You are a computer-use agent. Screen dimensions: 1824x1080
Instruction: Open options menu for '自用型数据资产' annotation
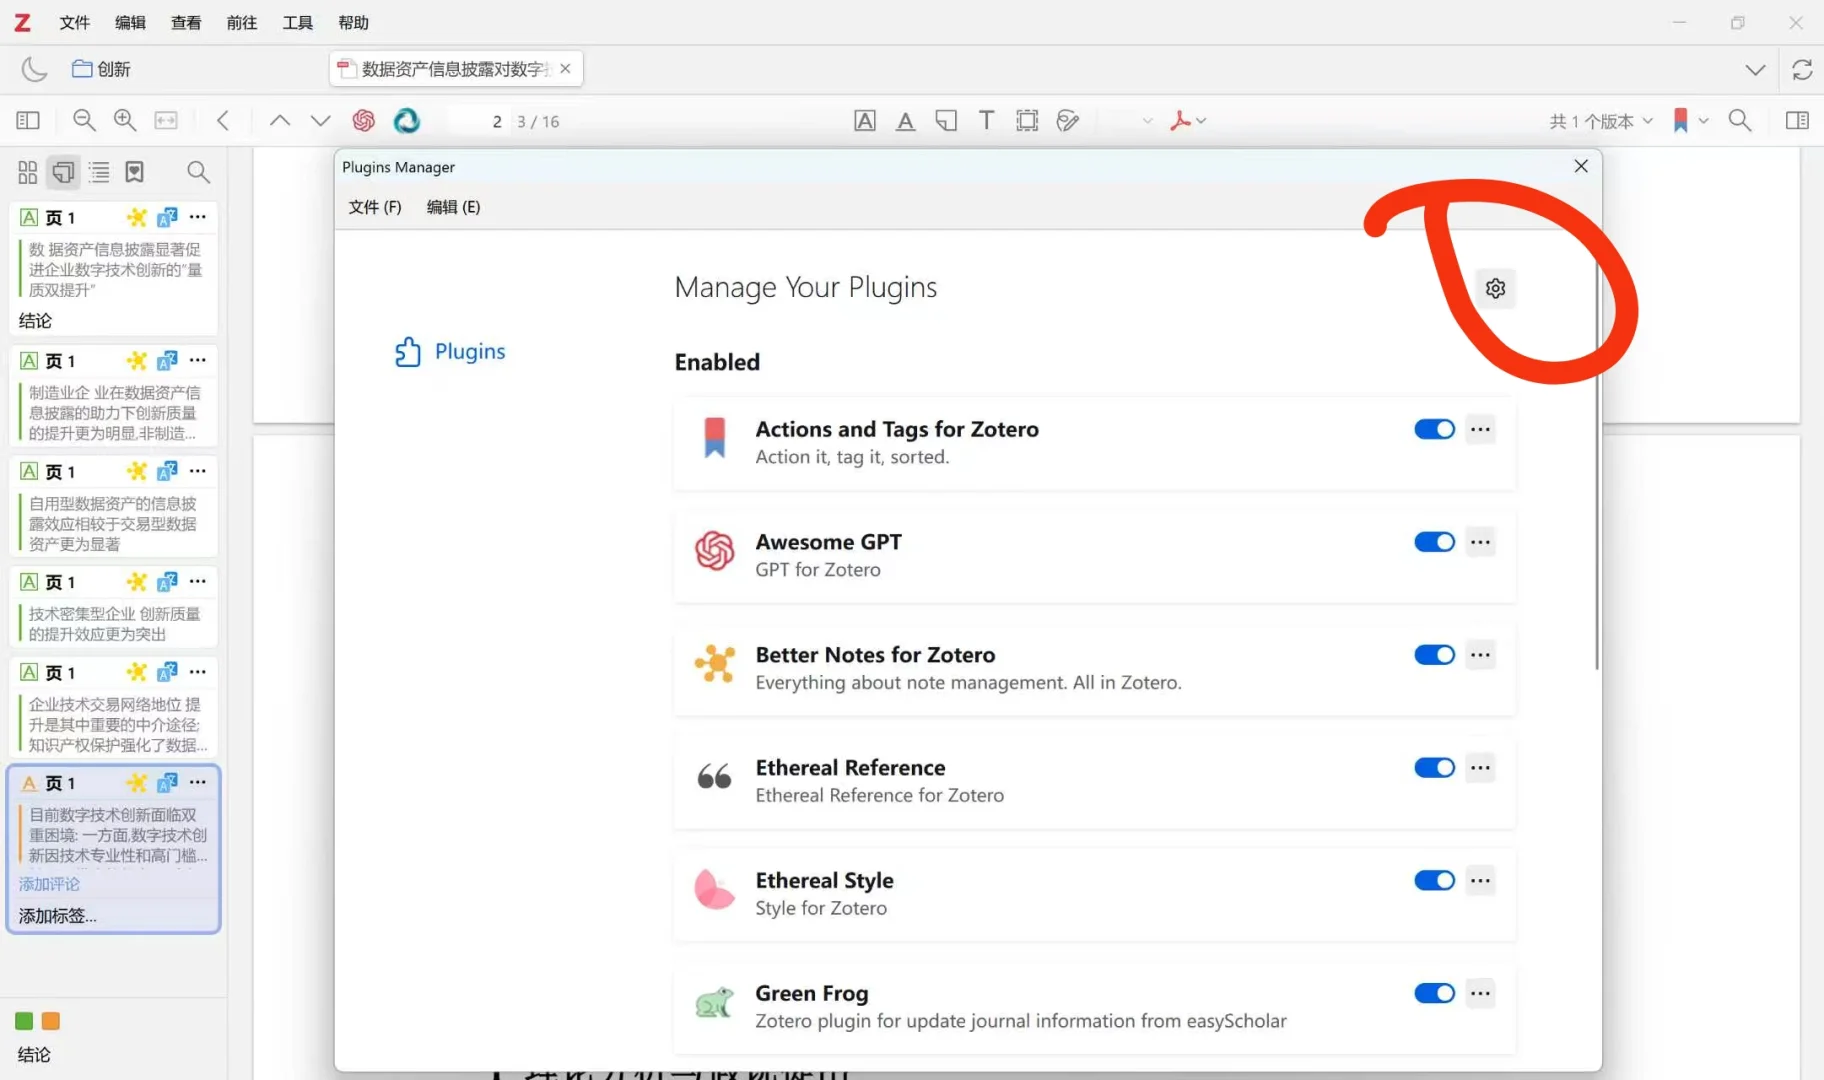click(198, 471)
